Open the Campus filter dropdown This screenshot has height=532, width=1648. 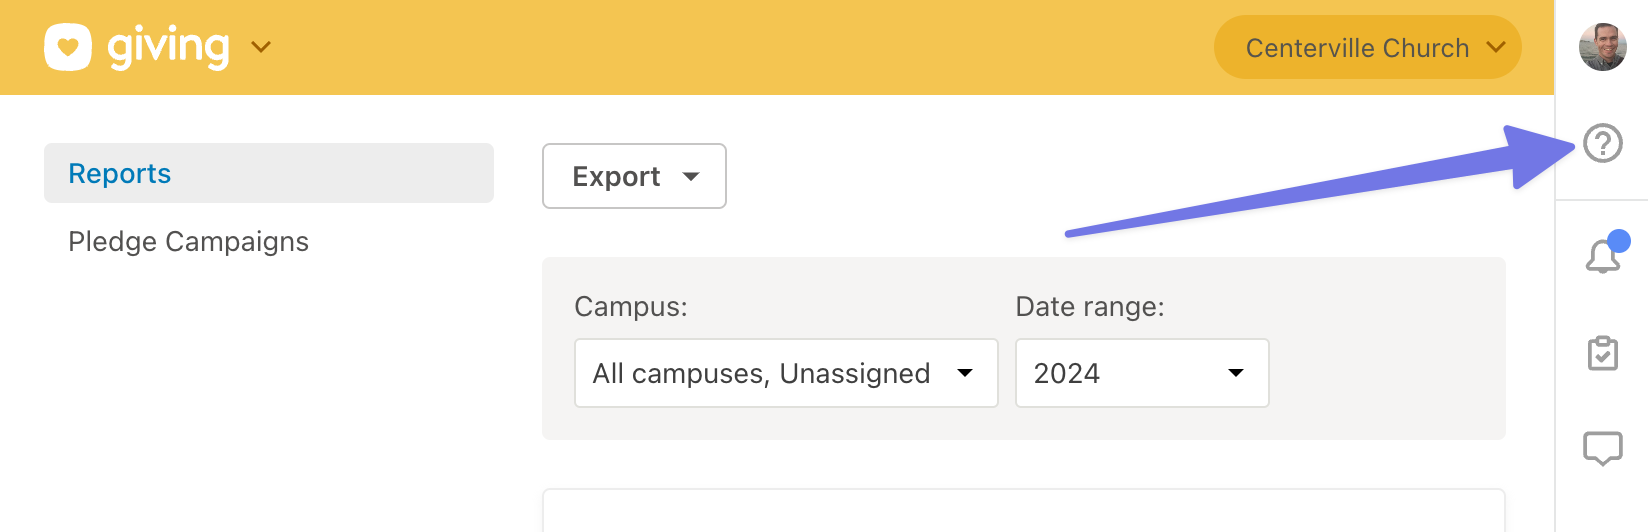coord(786,373)
